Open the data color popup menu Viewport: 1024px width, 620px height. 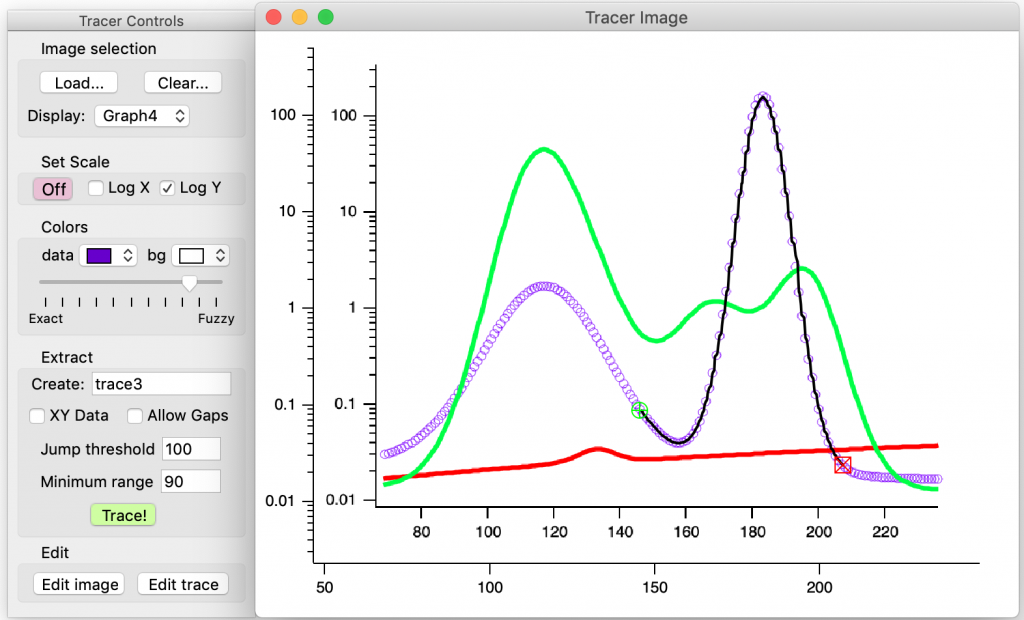click(106, 256)
